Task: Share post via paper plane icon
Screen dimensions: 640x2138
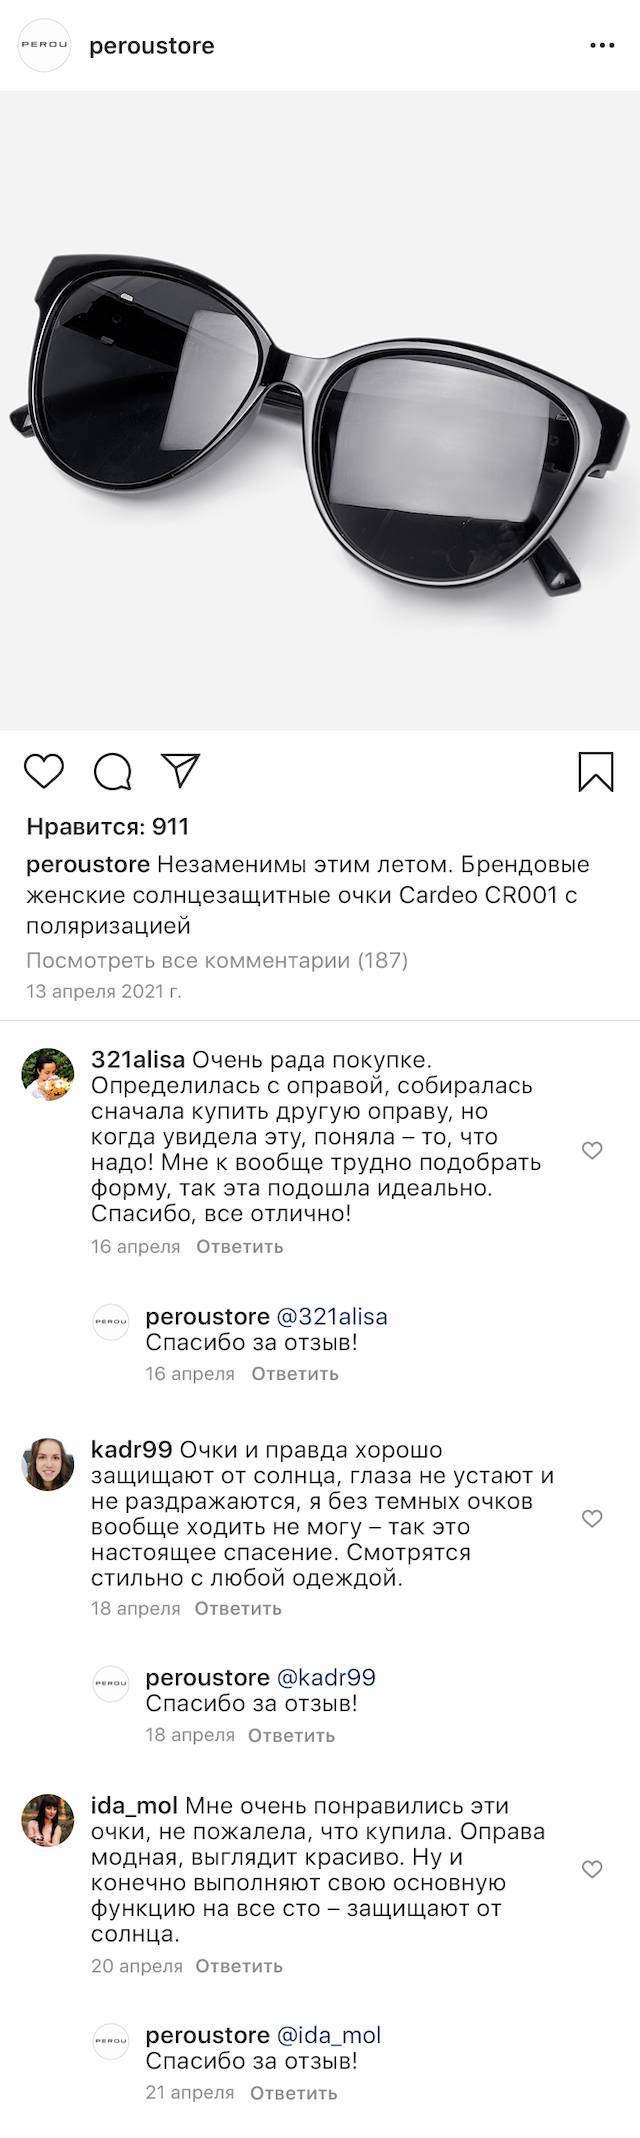Action: click(182, 770)
